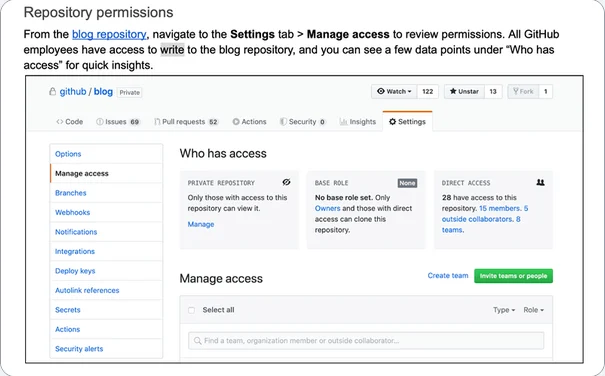Click the watchers count 122

click(428, 91)
